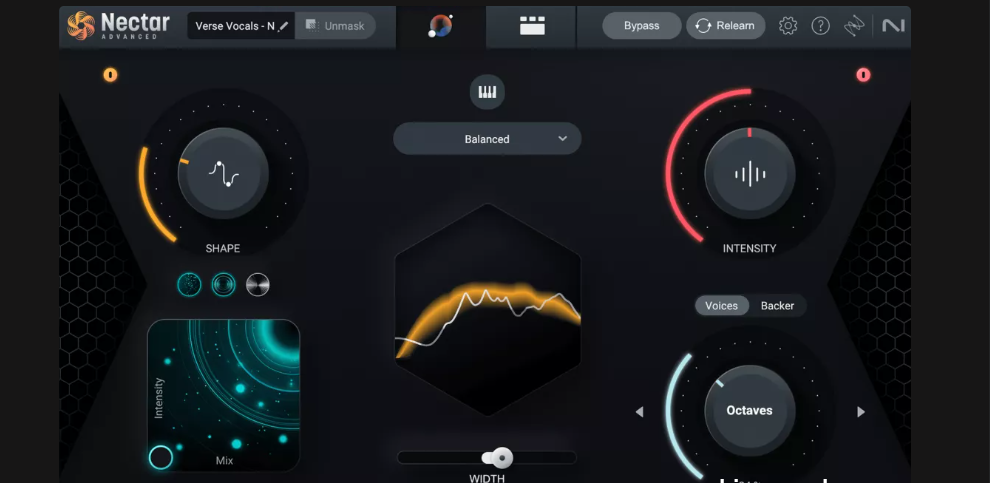Select the Backer tab
The height and width of the screenshot is (483, 990).
(x=777, y=306)
